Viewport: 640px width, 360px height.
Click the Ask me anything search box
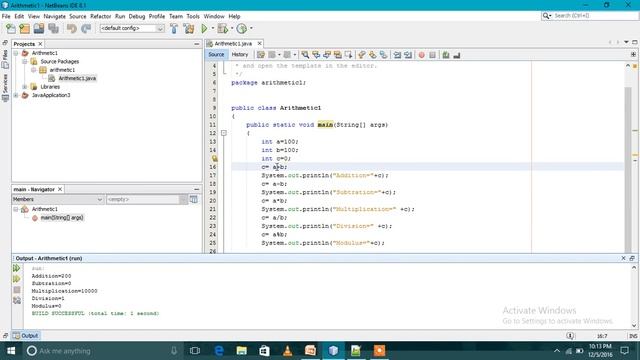coord(102,351)
